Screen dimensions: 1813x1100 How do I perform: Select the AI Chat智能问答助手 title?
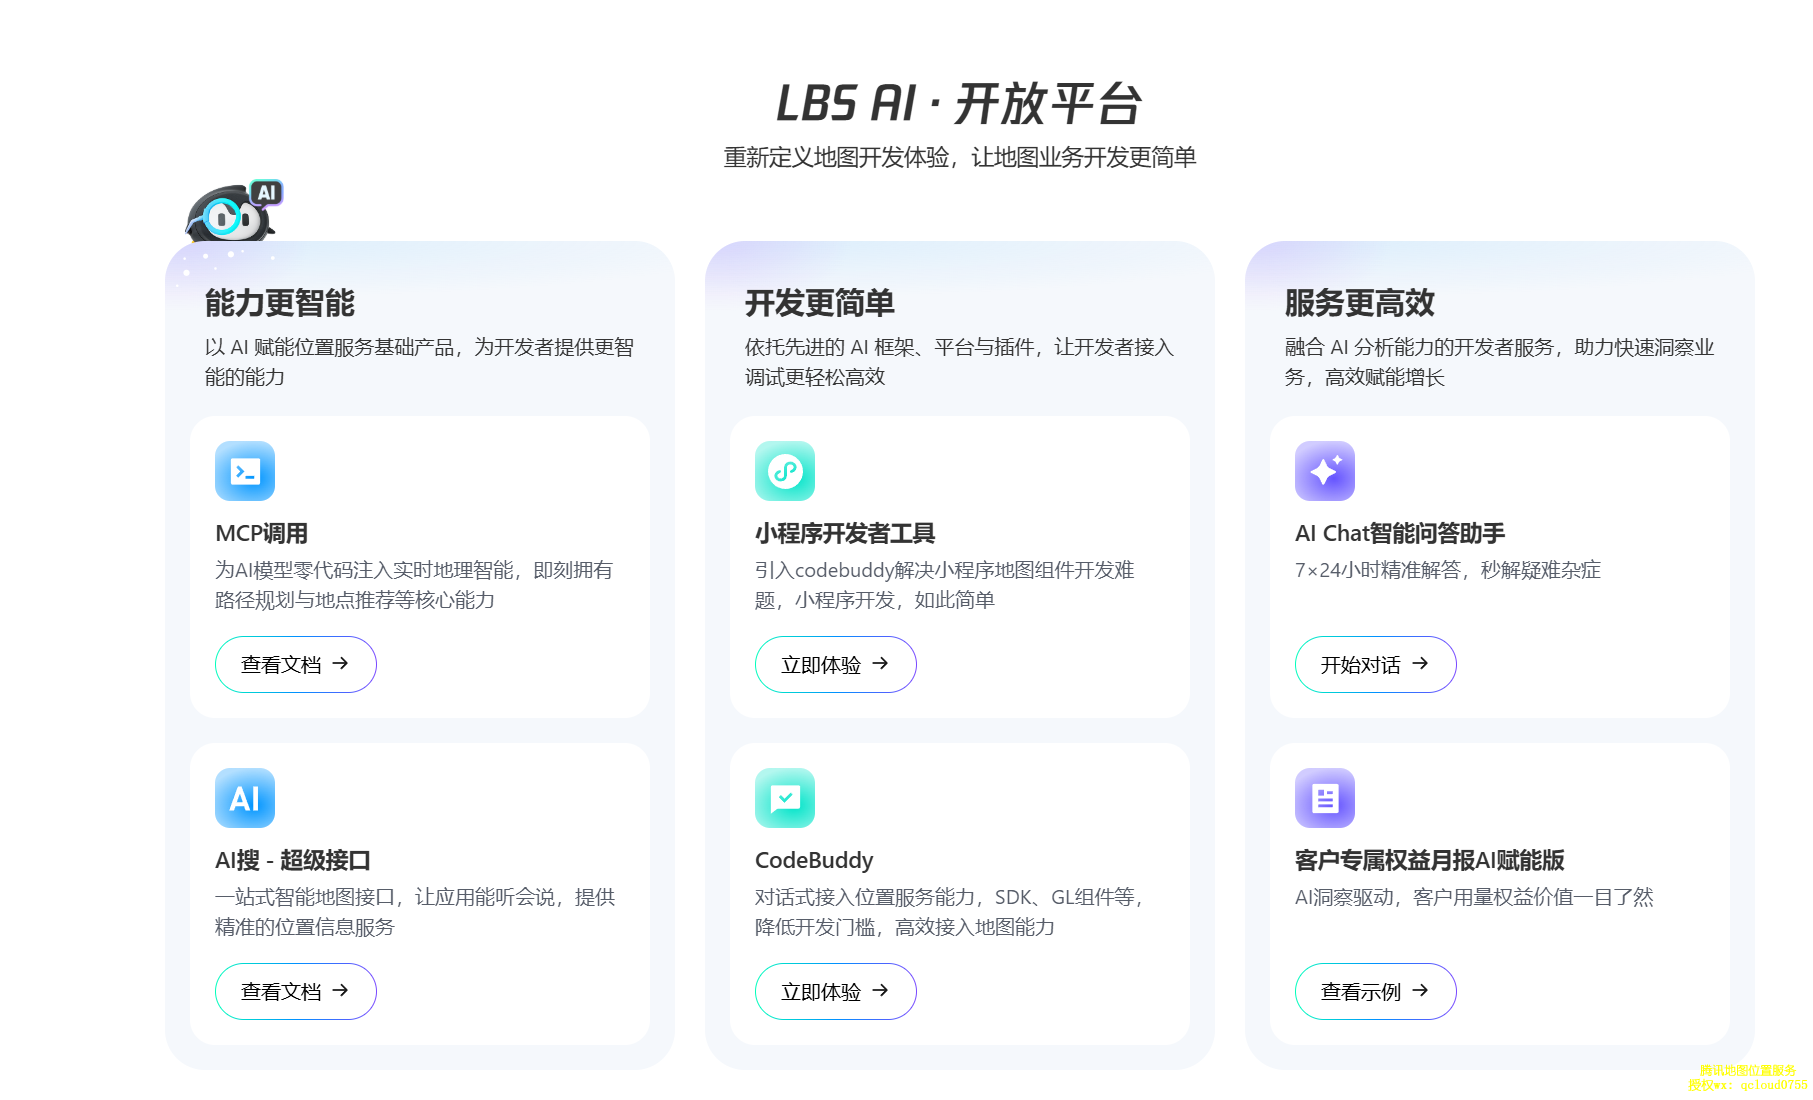coord(1399,534)
